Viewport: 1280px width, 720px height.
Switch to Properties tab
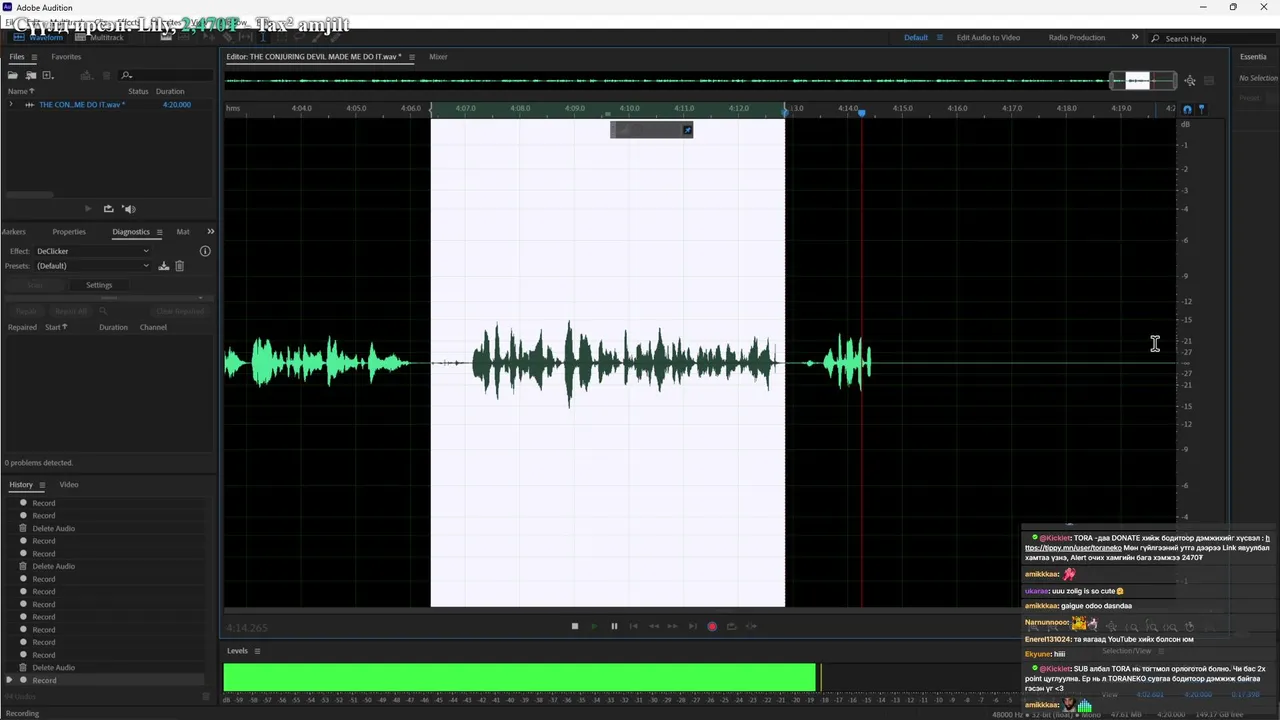69,232
